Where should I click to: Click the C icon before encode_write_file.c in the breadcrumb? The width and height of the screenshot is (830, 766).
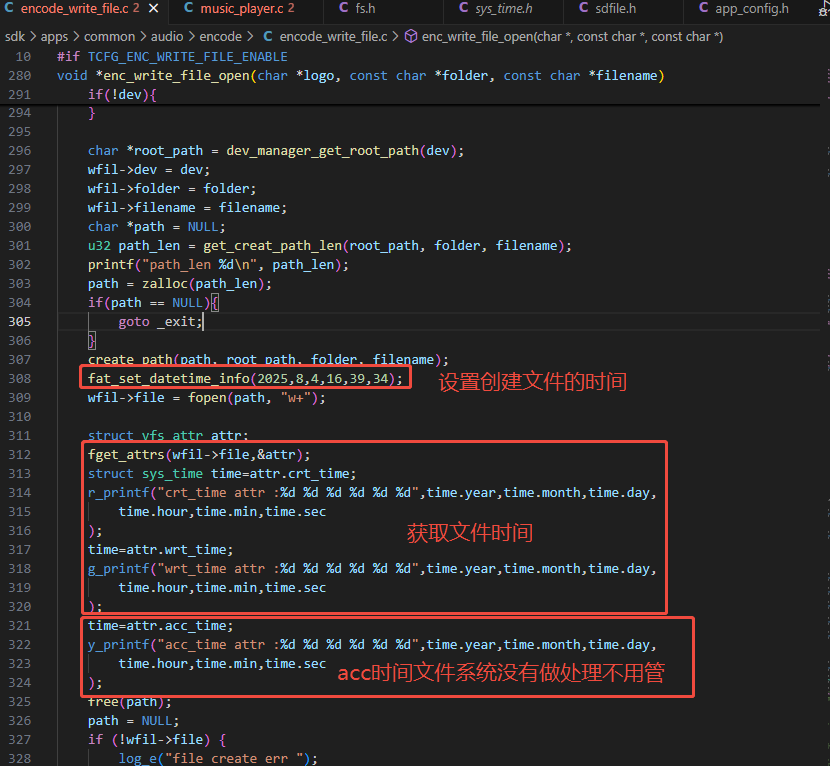pyautogui.click(x=268, y=37)
